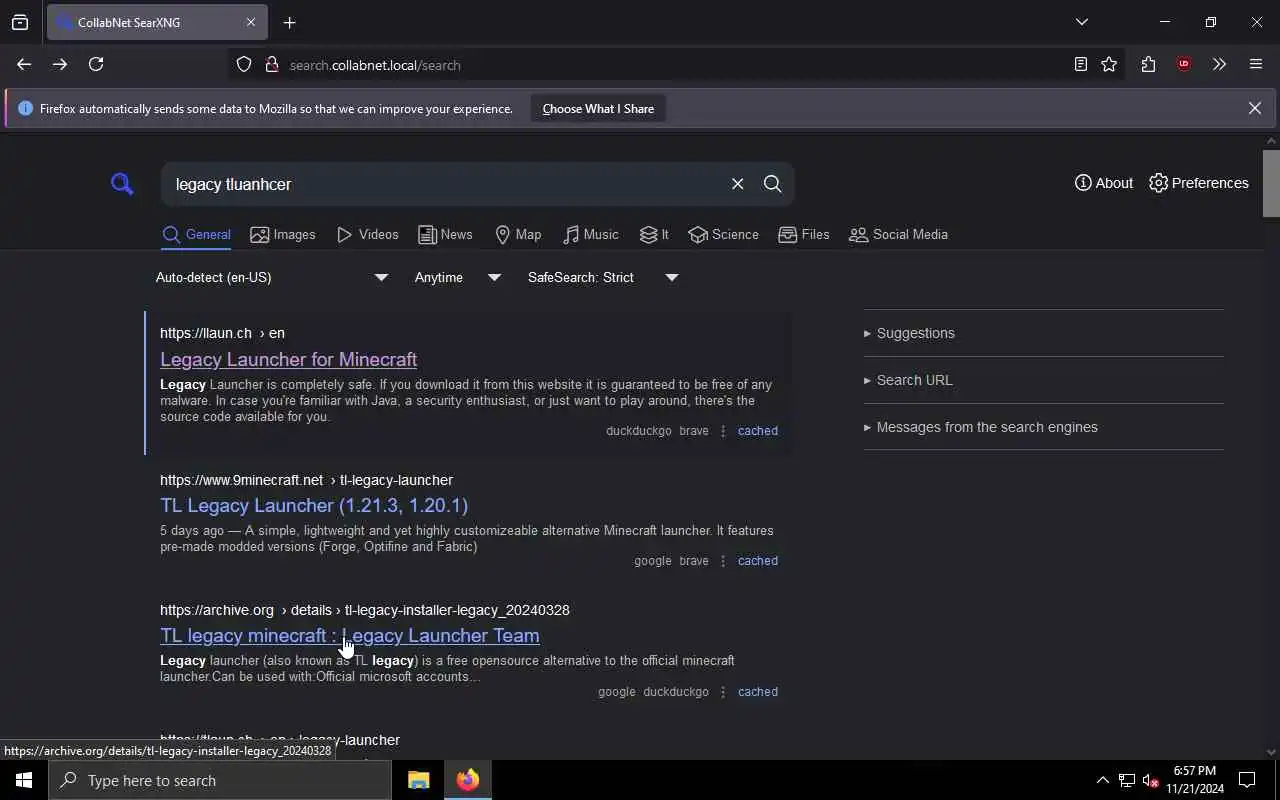This screenshot has width=1280, height=800.
Task: Open the Windows Start menu
Action: tap(24, 780)
